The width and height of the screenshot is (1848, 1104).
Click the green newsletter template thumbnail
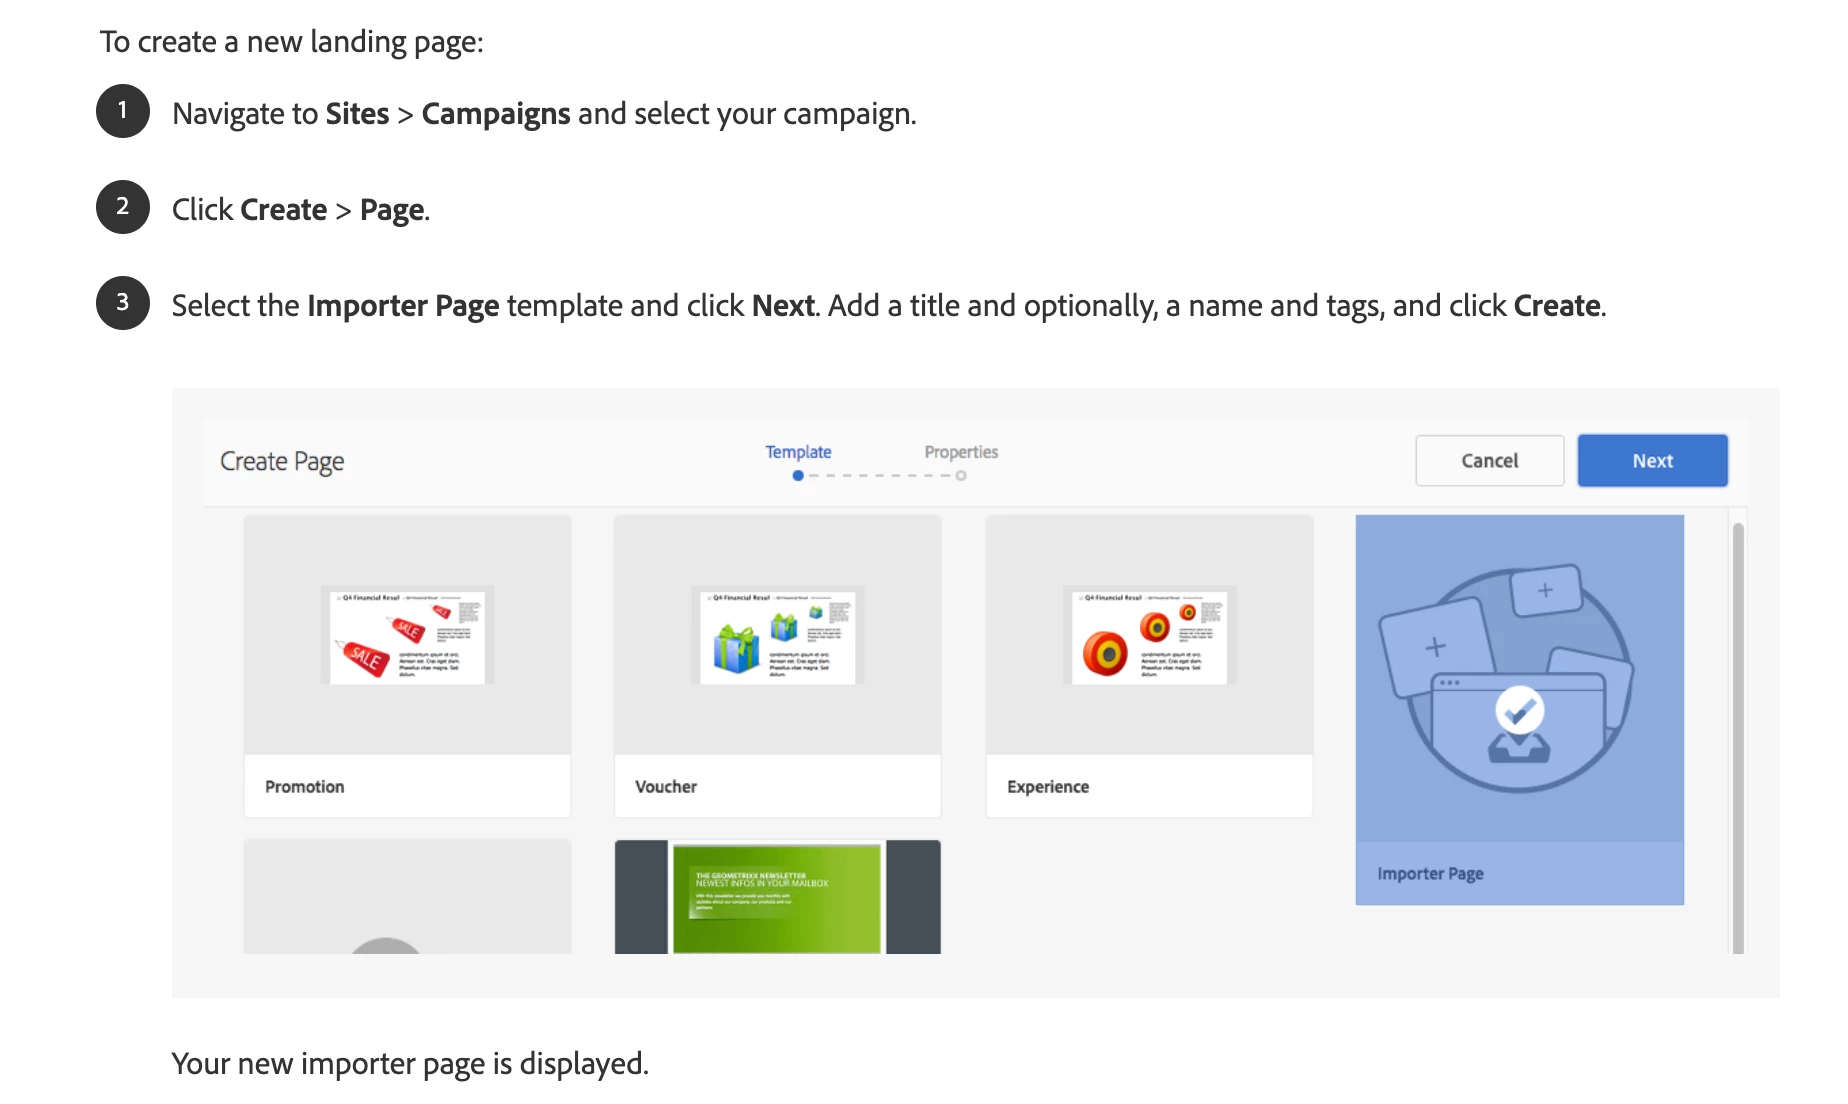click(x=778, y=897)
